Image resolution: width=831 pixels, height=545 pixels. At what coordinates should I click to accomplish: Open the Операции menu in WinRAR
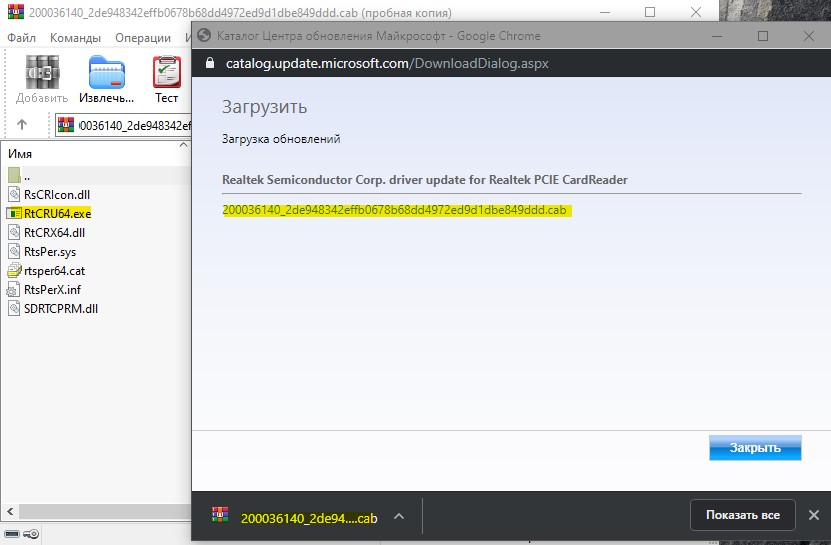point(143,38)
